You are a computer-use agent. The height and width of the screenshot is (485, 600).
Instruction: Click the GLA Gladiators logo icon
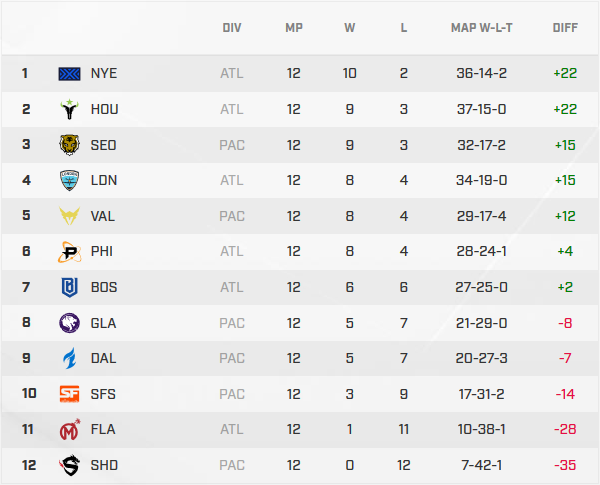point(70,323)
